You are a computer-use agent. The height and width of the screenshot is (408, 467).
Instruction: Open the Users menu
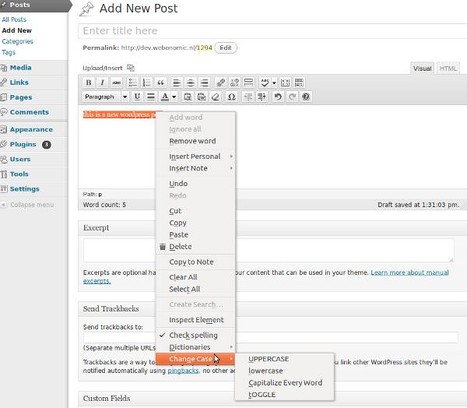20,159
